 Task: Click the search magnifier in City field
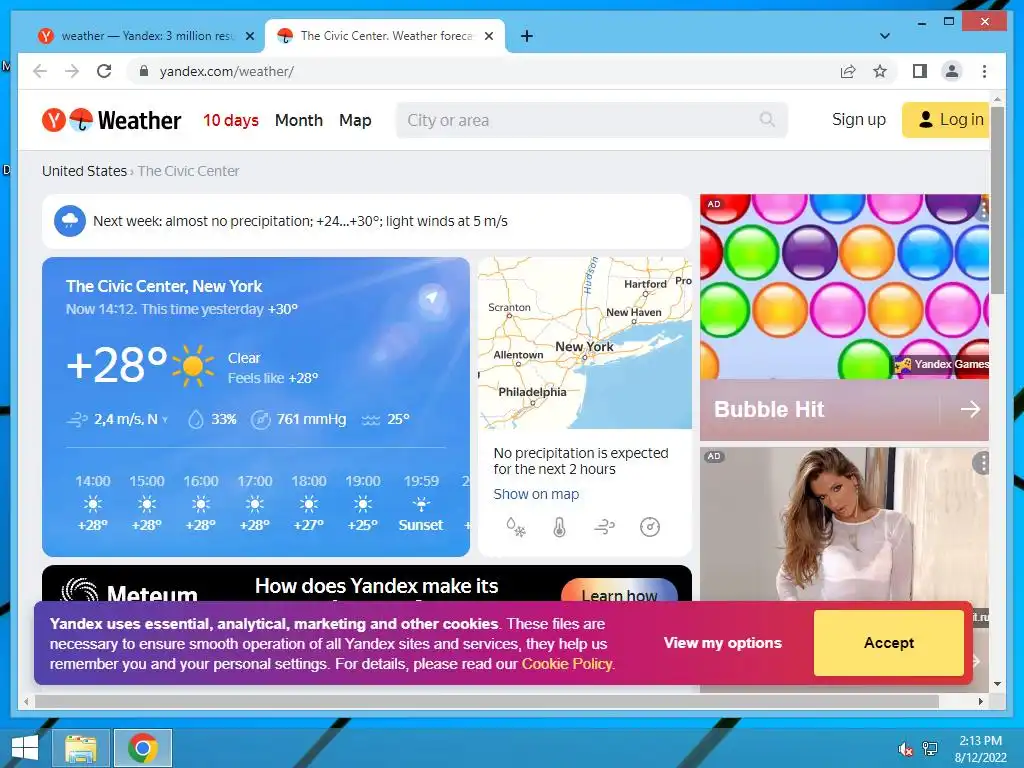[x=767, y=120]
